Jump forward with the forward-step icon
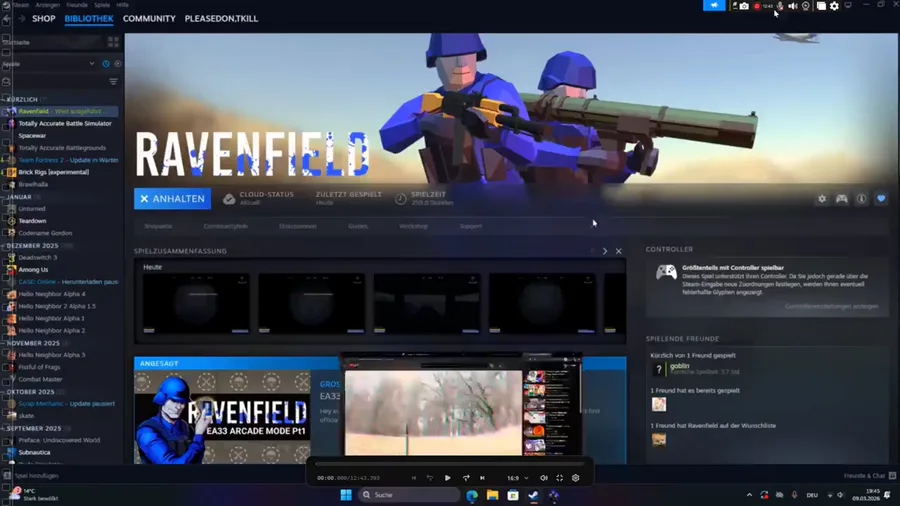This screenshot has width=900, height=506. [466, 478]
